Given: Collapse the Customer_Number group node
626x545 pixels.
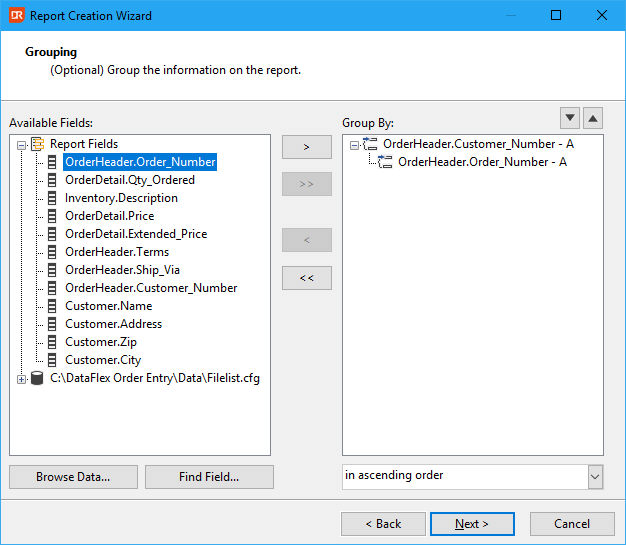Looking at the screenshot, I should click(x=354, y=145).
